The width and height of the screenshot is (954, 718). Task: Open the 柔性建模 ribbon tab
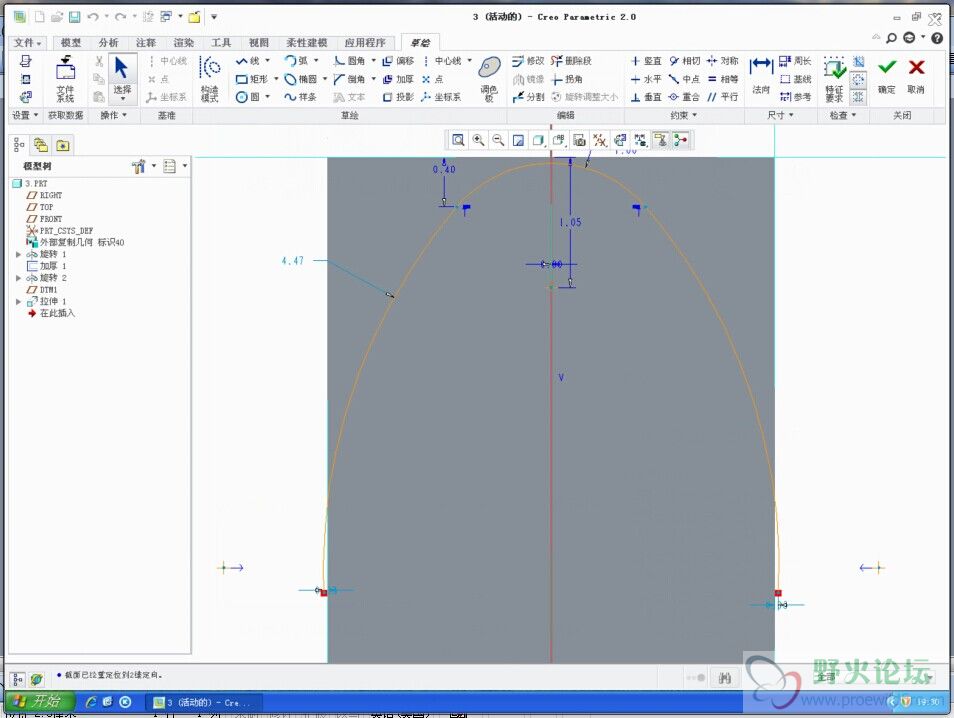[307, 43]
